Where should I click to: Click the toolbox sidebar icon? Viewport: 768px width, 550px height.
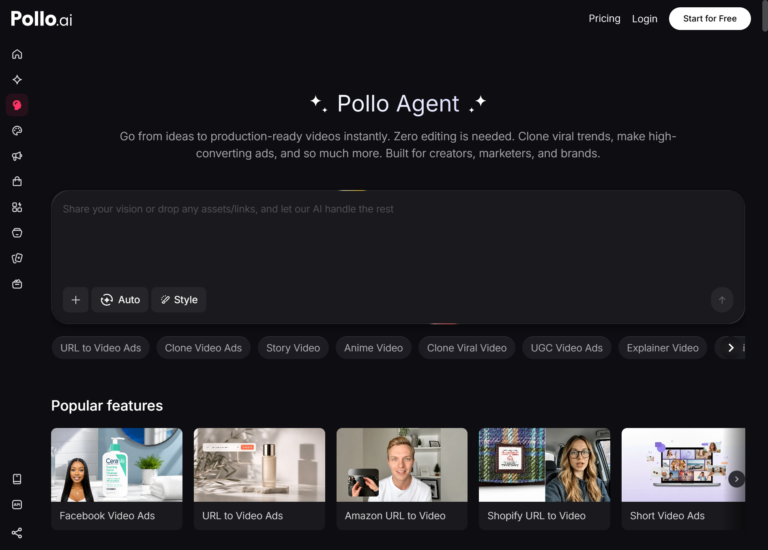[x=17, y=284]
